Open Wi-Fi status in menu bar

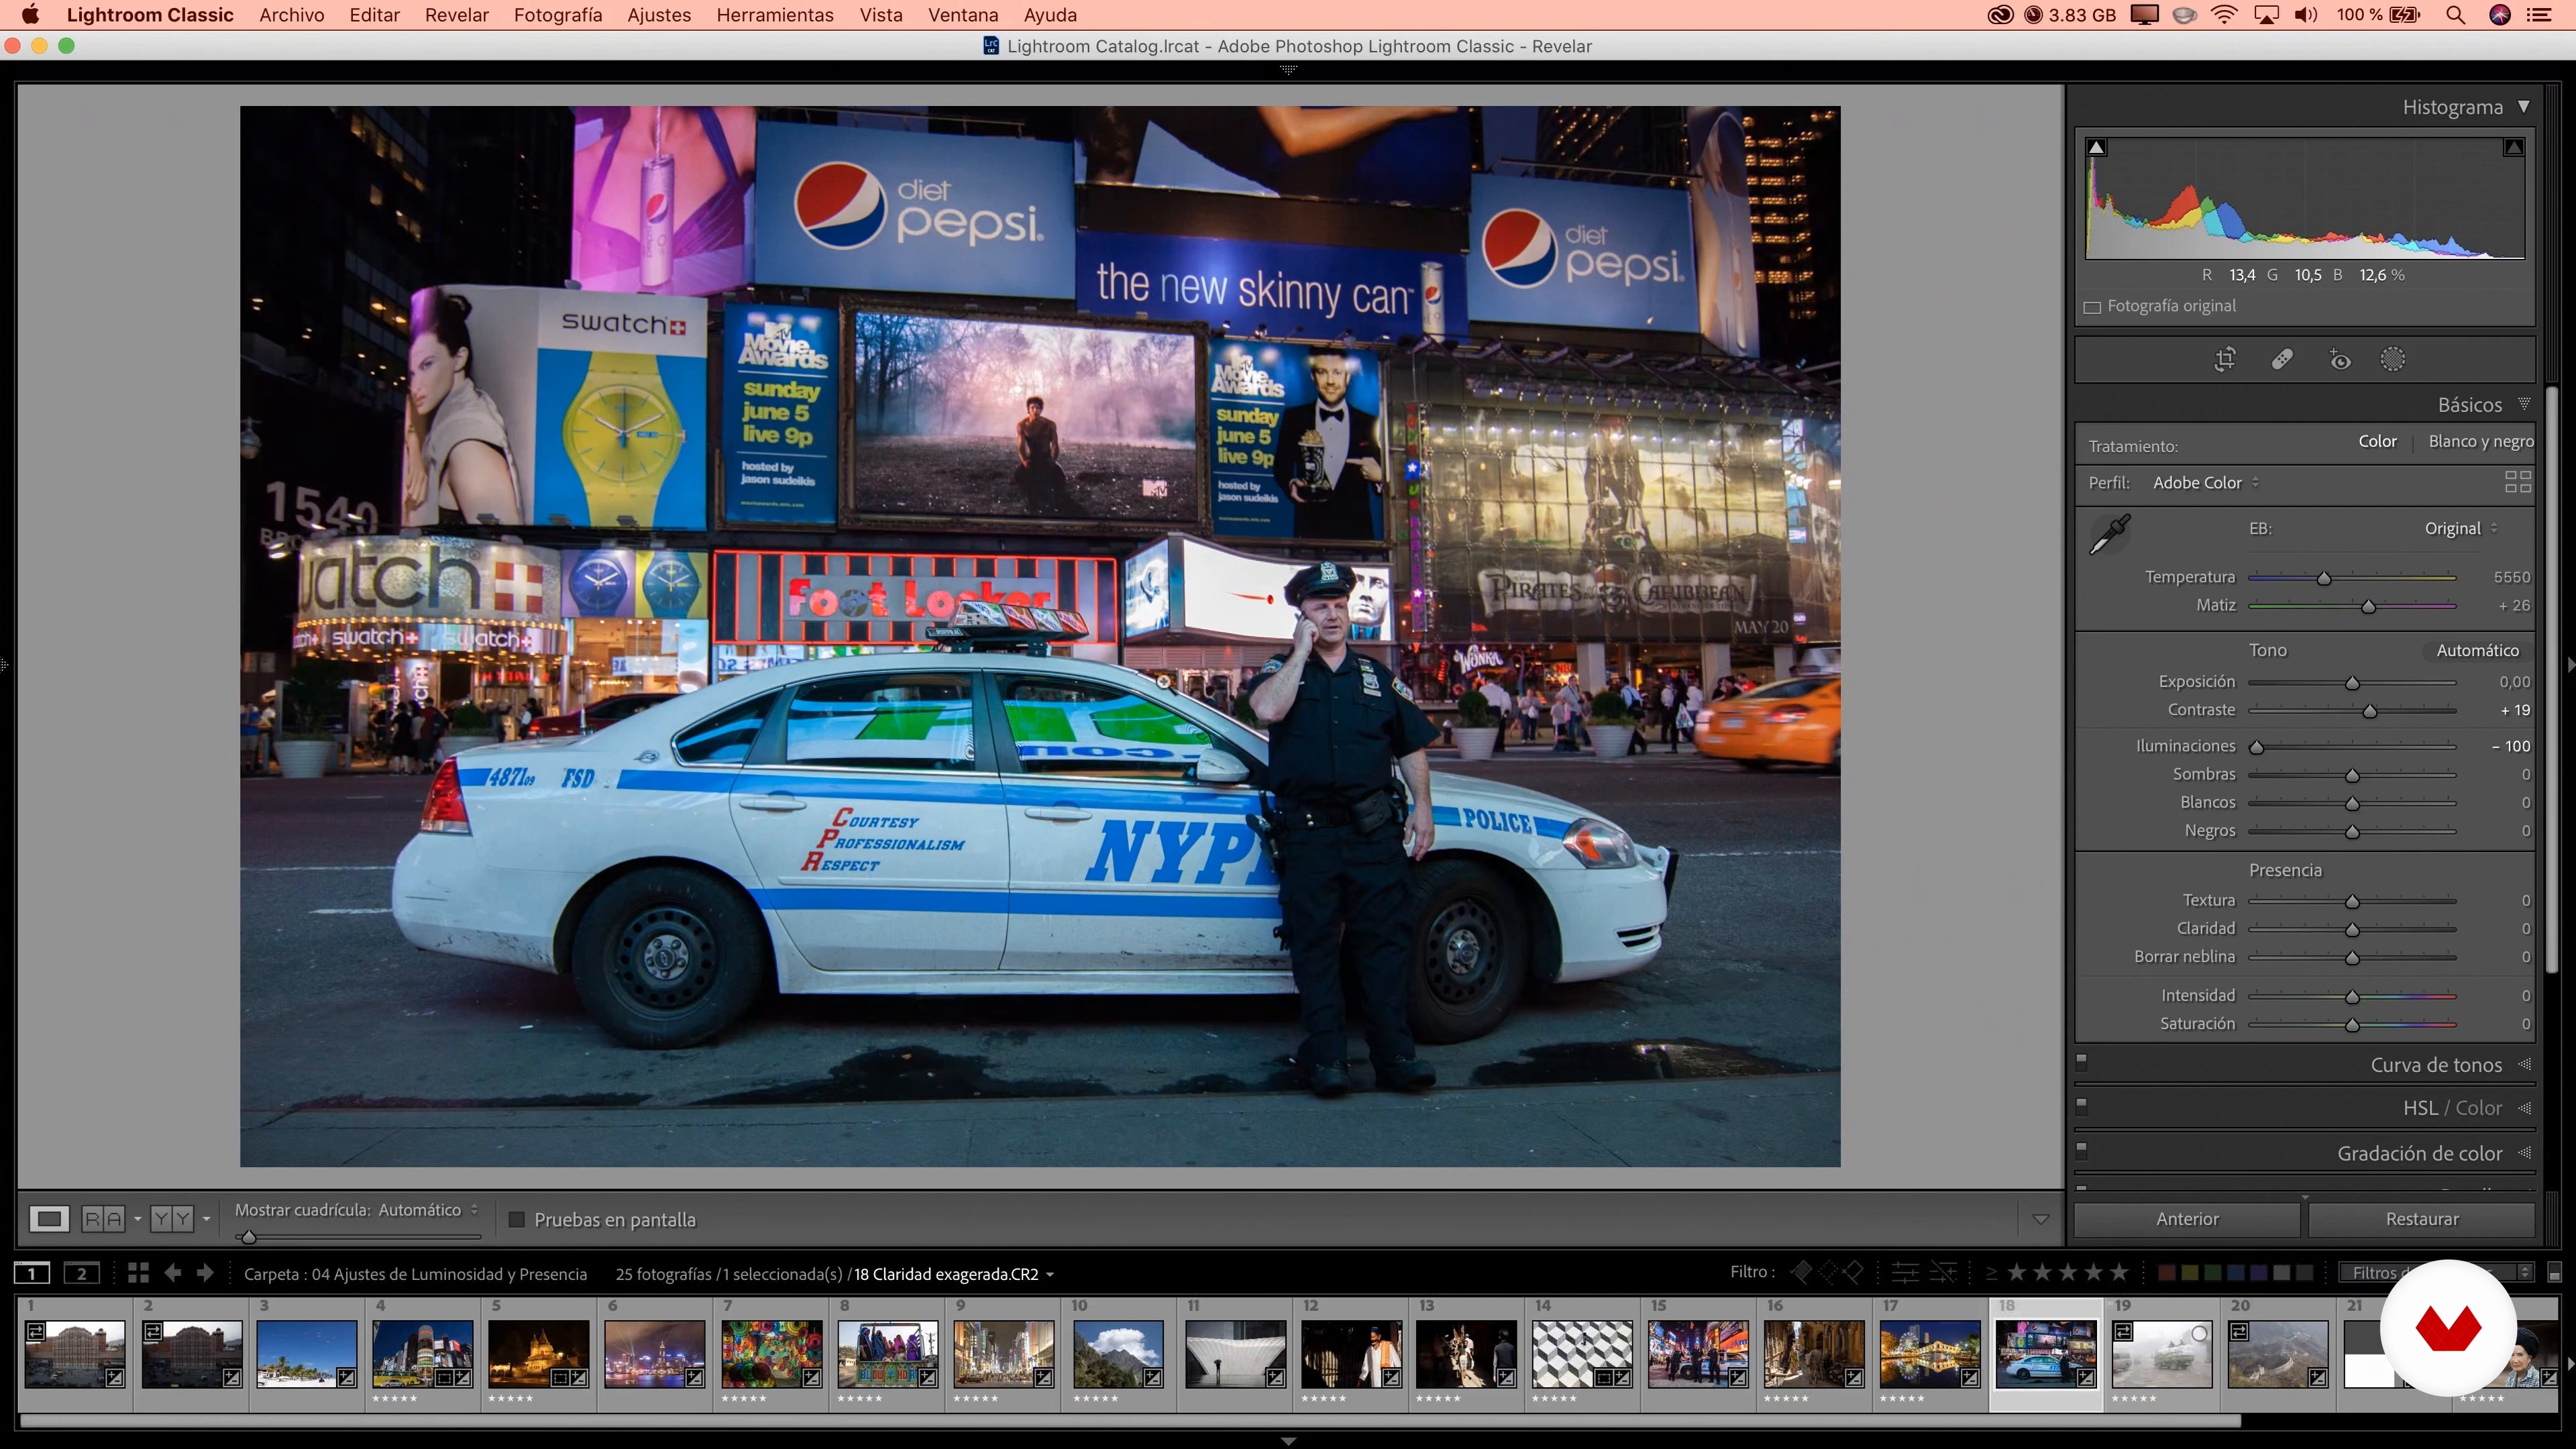tap(2224, 15)
